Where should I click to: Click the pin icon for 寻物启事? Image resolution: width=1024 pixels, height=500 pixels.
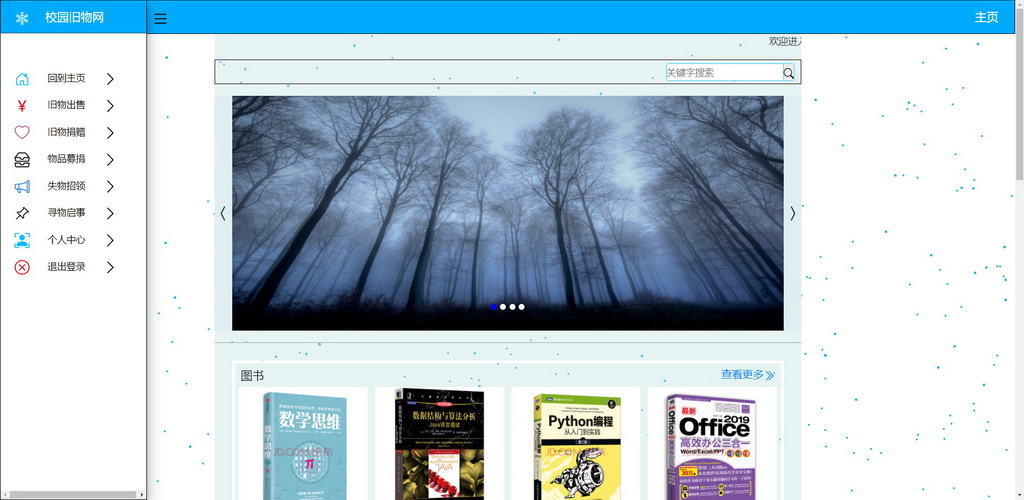click(x=22, y=213)
